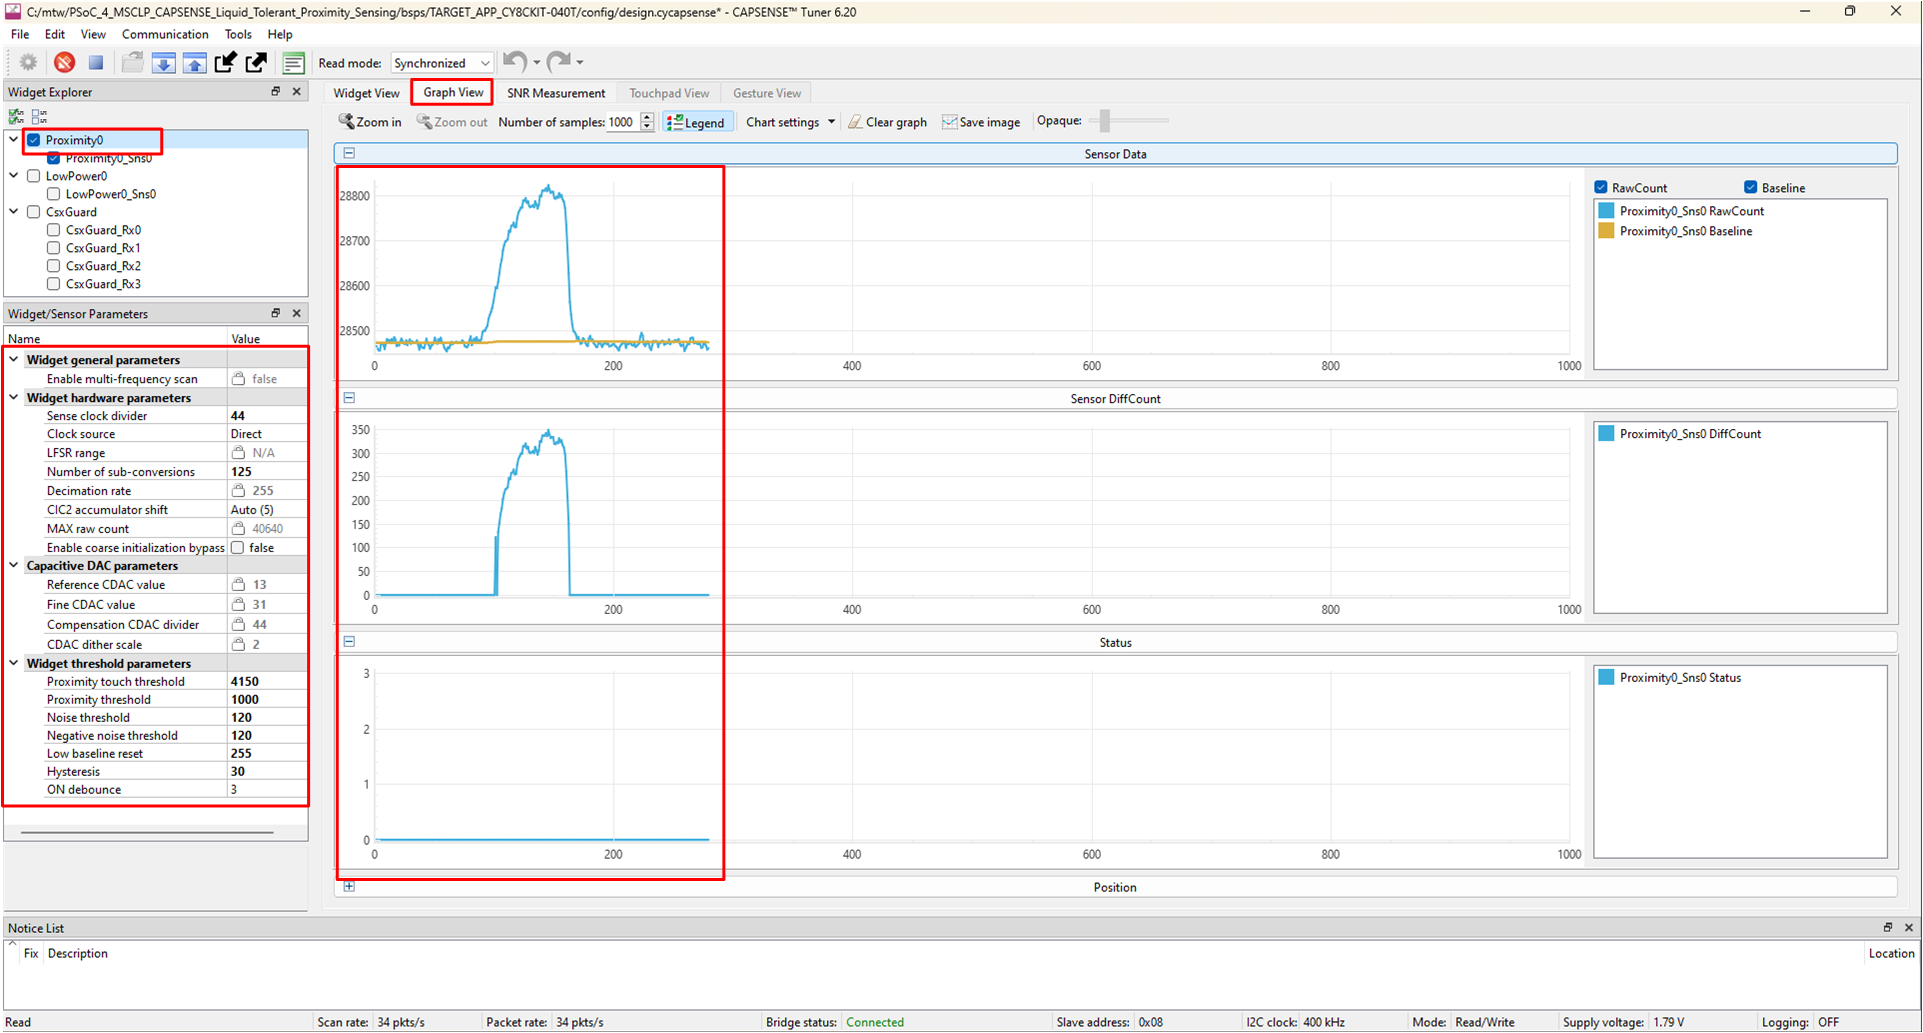Enable the CsxGuard_Rx0 checkbox
Viewport: 1923px width, 1033px height.
coord(54,230)
